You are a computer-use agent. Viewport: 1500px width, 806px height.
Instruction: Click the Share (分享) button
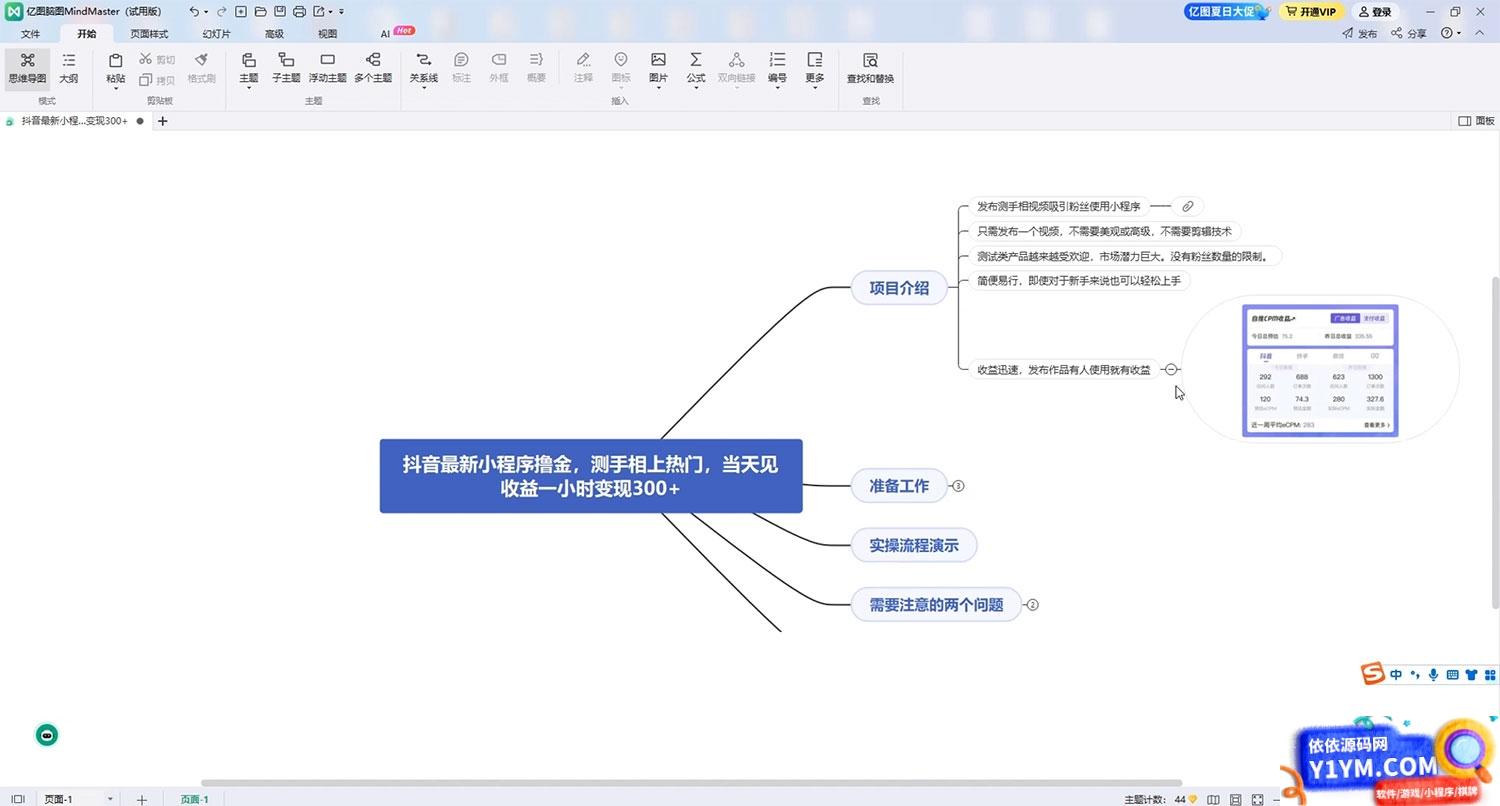pyautogui.click(x=1409, y=33)
